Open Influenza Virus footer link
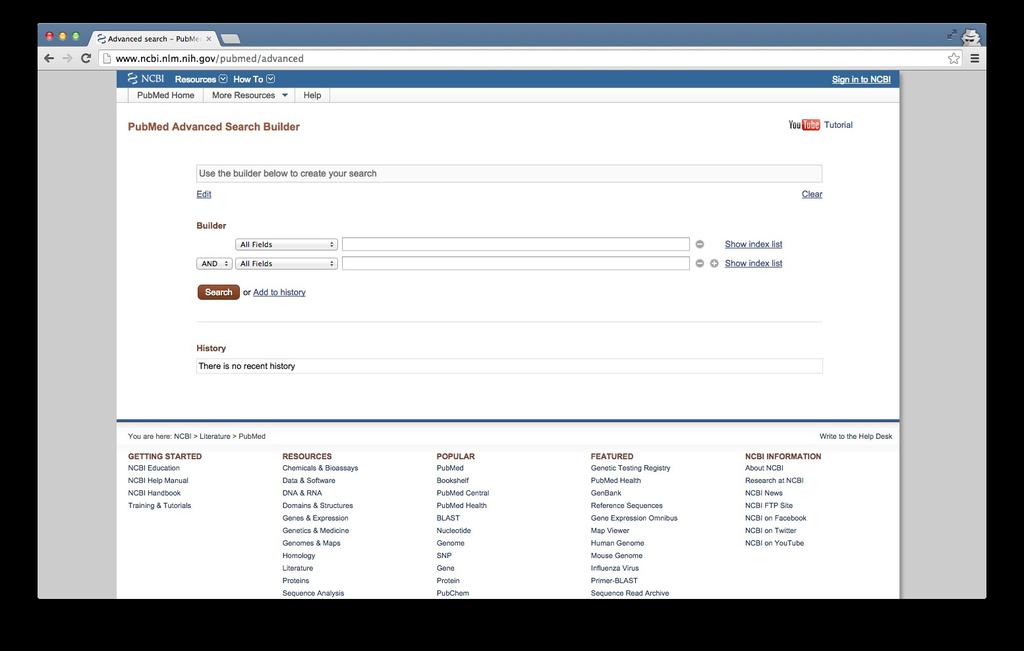The width and height of the screenshot is (1024, 651). (615, 568)
